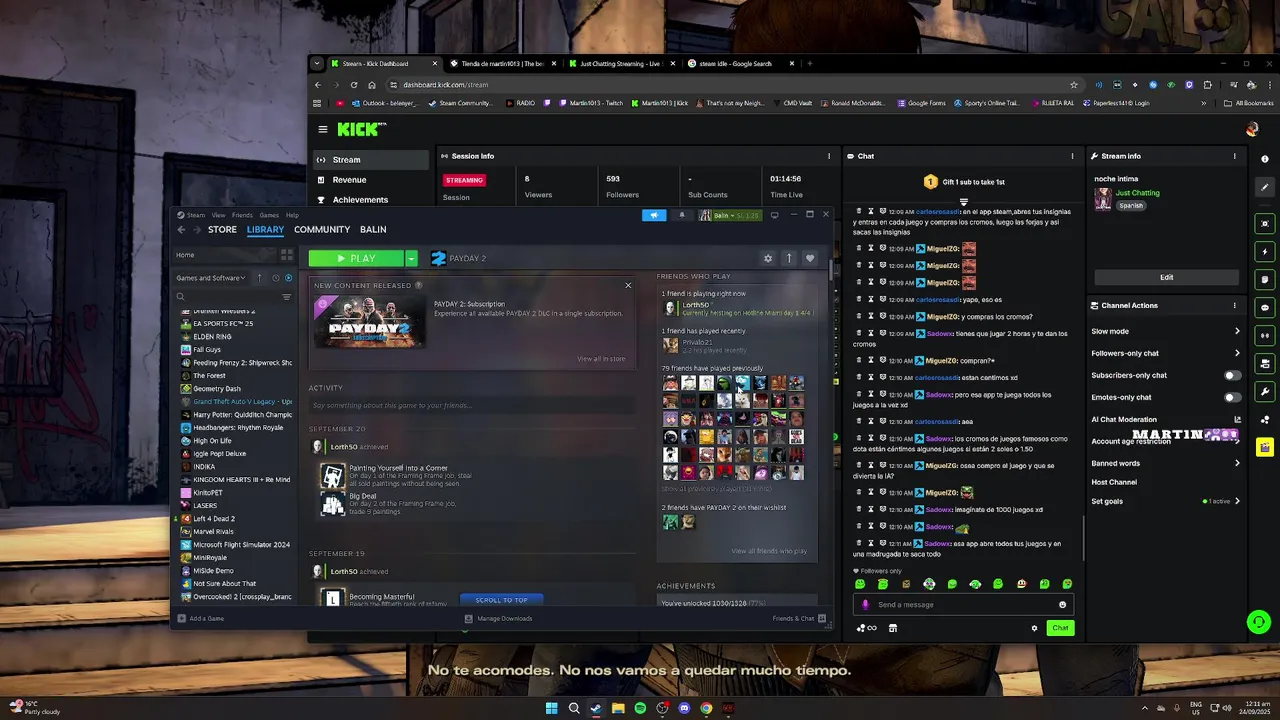Click the wrench icon in Kick right rail

pos(1265,391)
